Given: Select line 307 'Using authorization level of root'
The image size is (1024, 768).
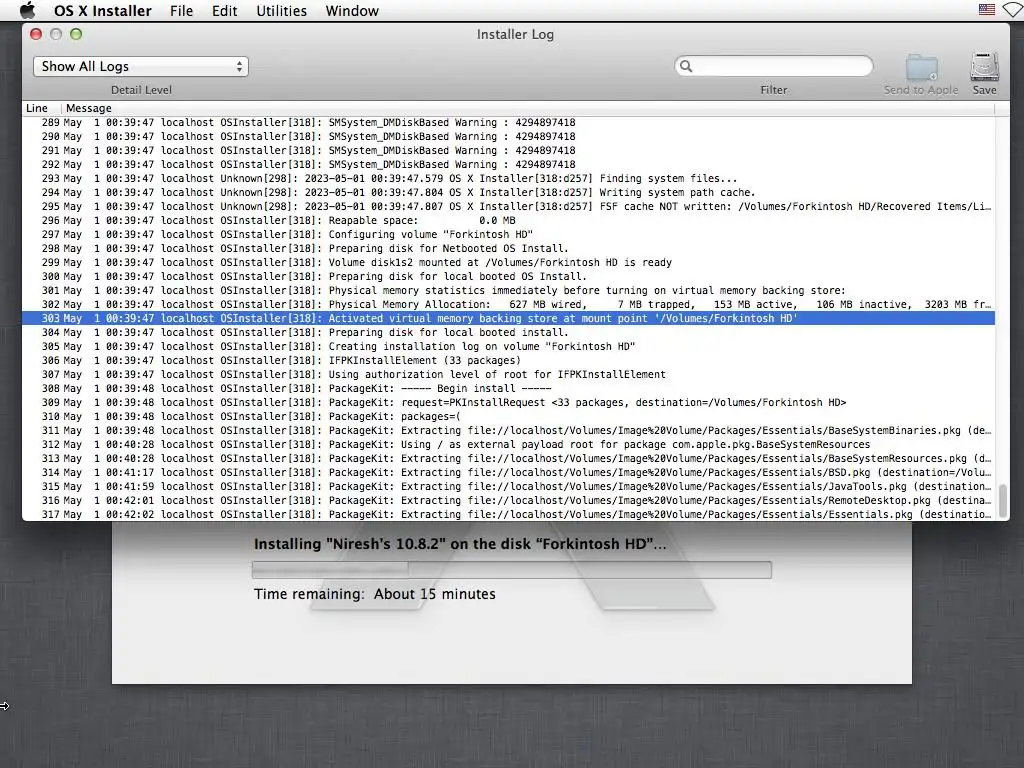Looking at the screenshot, I should tap(508, 374).
